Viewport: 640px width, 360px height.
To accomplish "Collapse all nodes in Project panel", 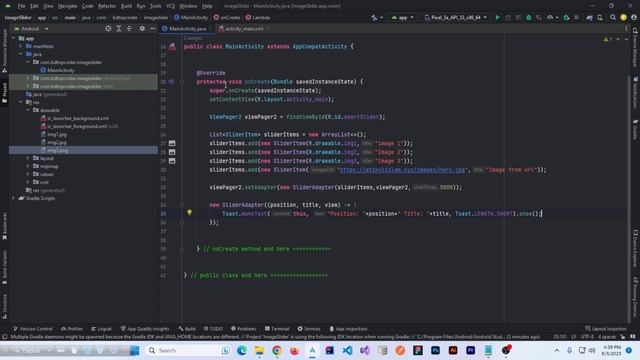I will coord(129,29).
